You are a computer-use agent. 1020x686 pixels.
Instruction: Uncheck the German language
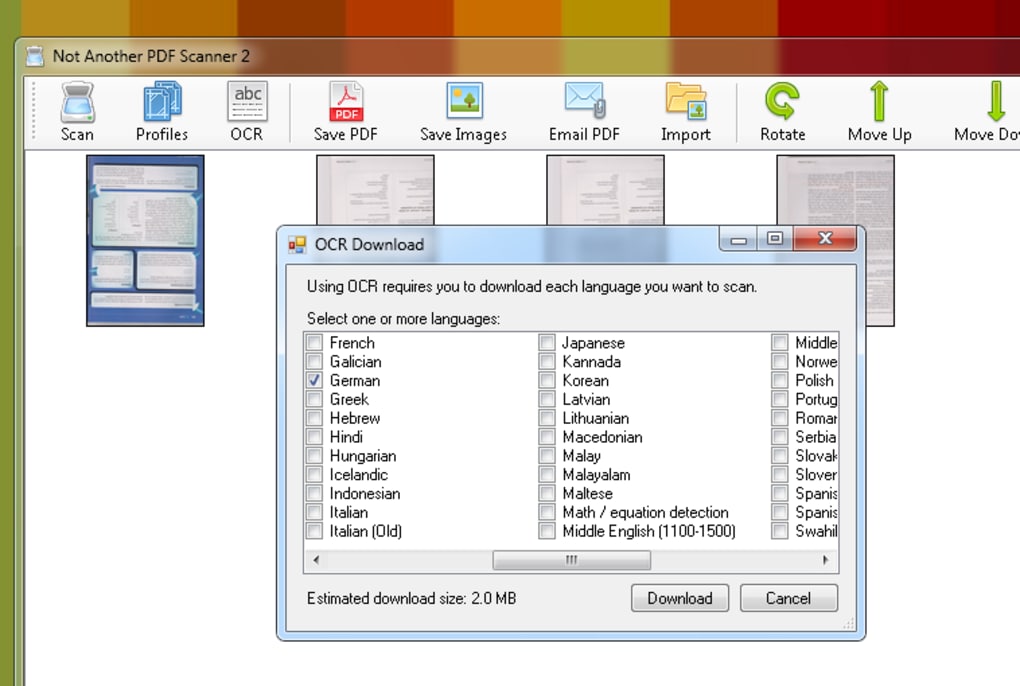click(313, 380)
